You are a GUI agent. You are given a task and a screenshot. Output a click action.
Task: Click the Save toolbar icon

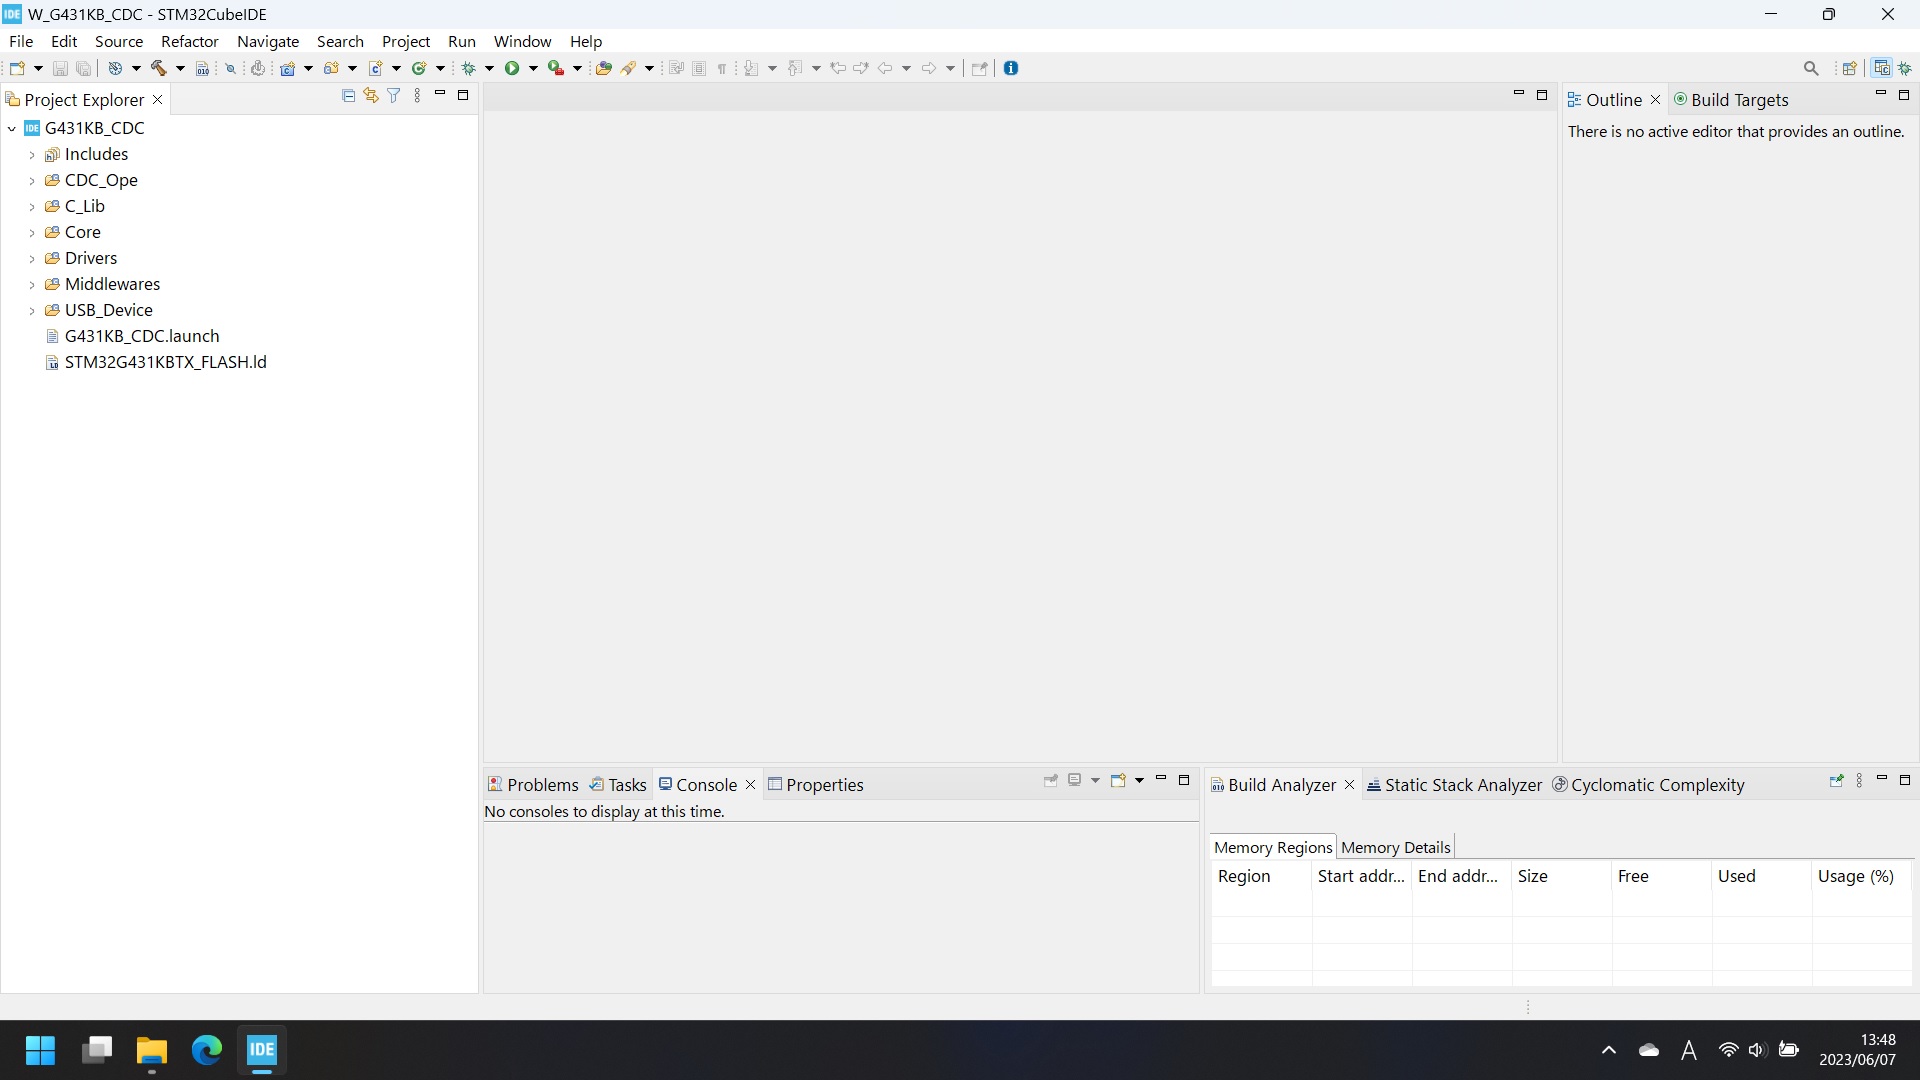coord(60,68)
